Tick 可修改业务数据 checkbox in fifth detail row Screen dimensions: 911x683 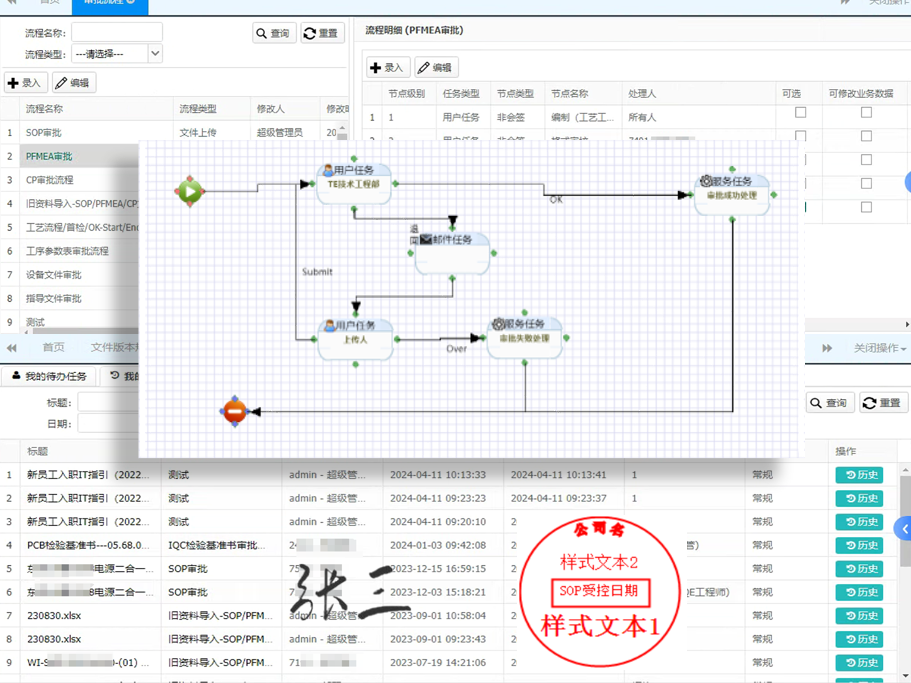point(866,207)
